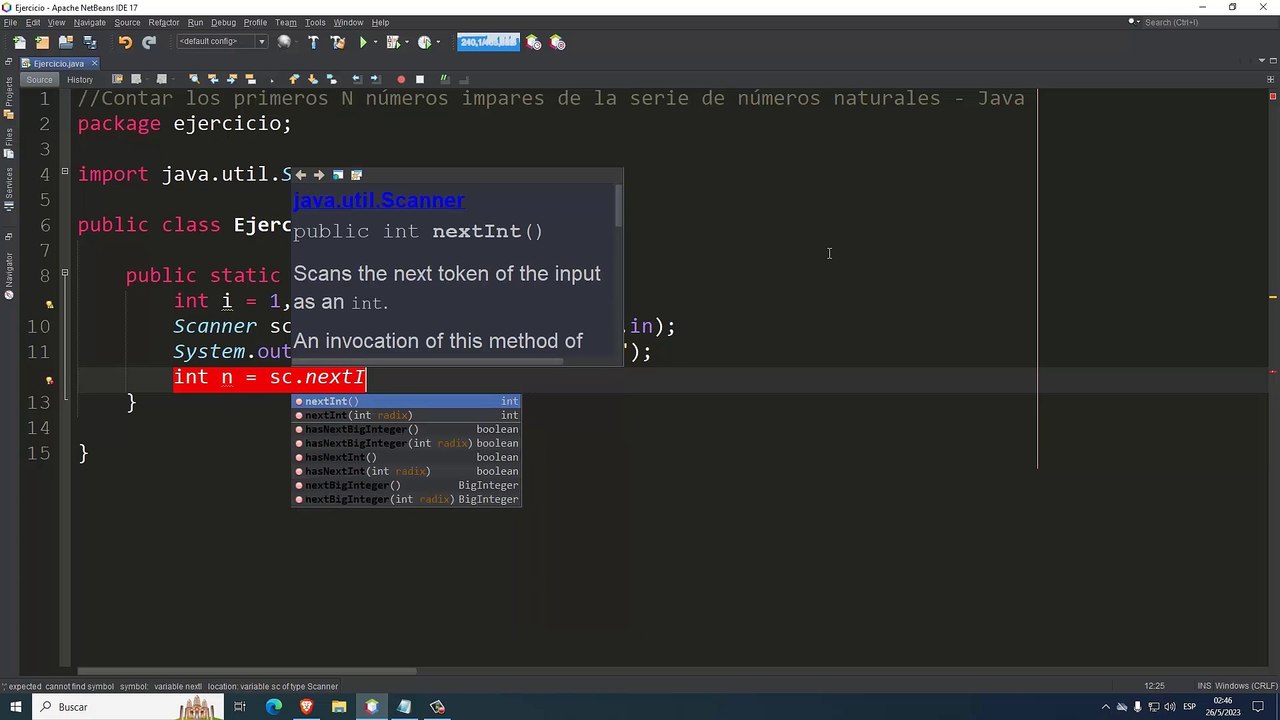The width and height of the screenshot is (1280, 720).
Task: Click the Save All icon
Action: (x=90, y=42)
